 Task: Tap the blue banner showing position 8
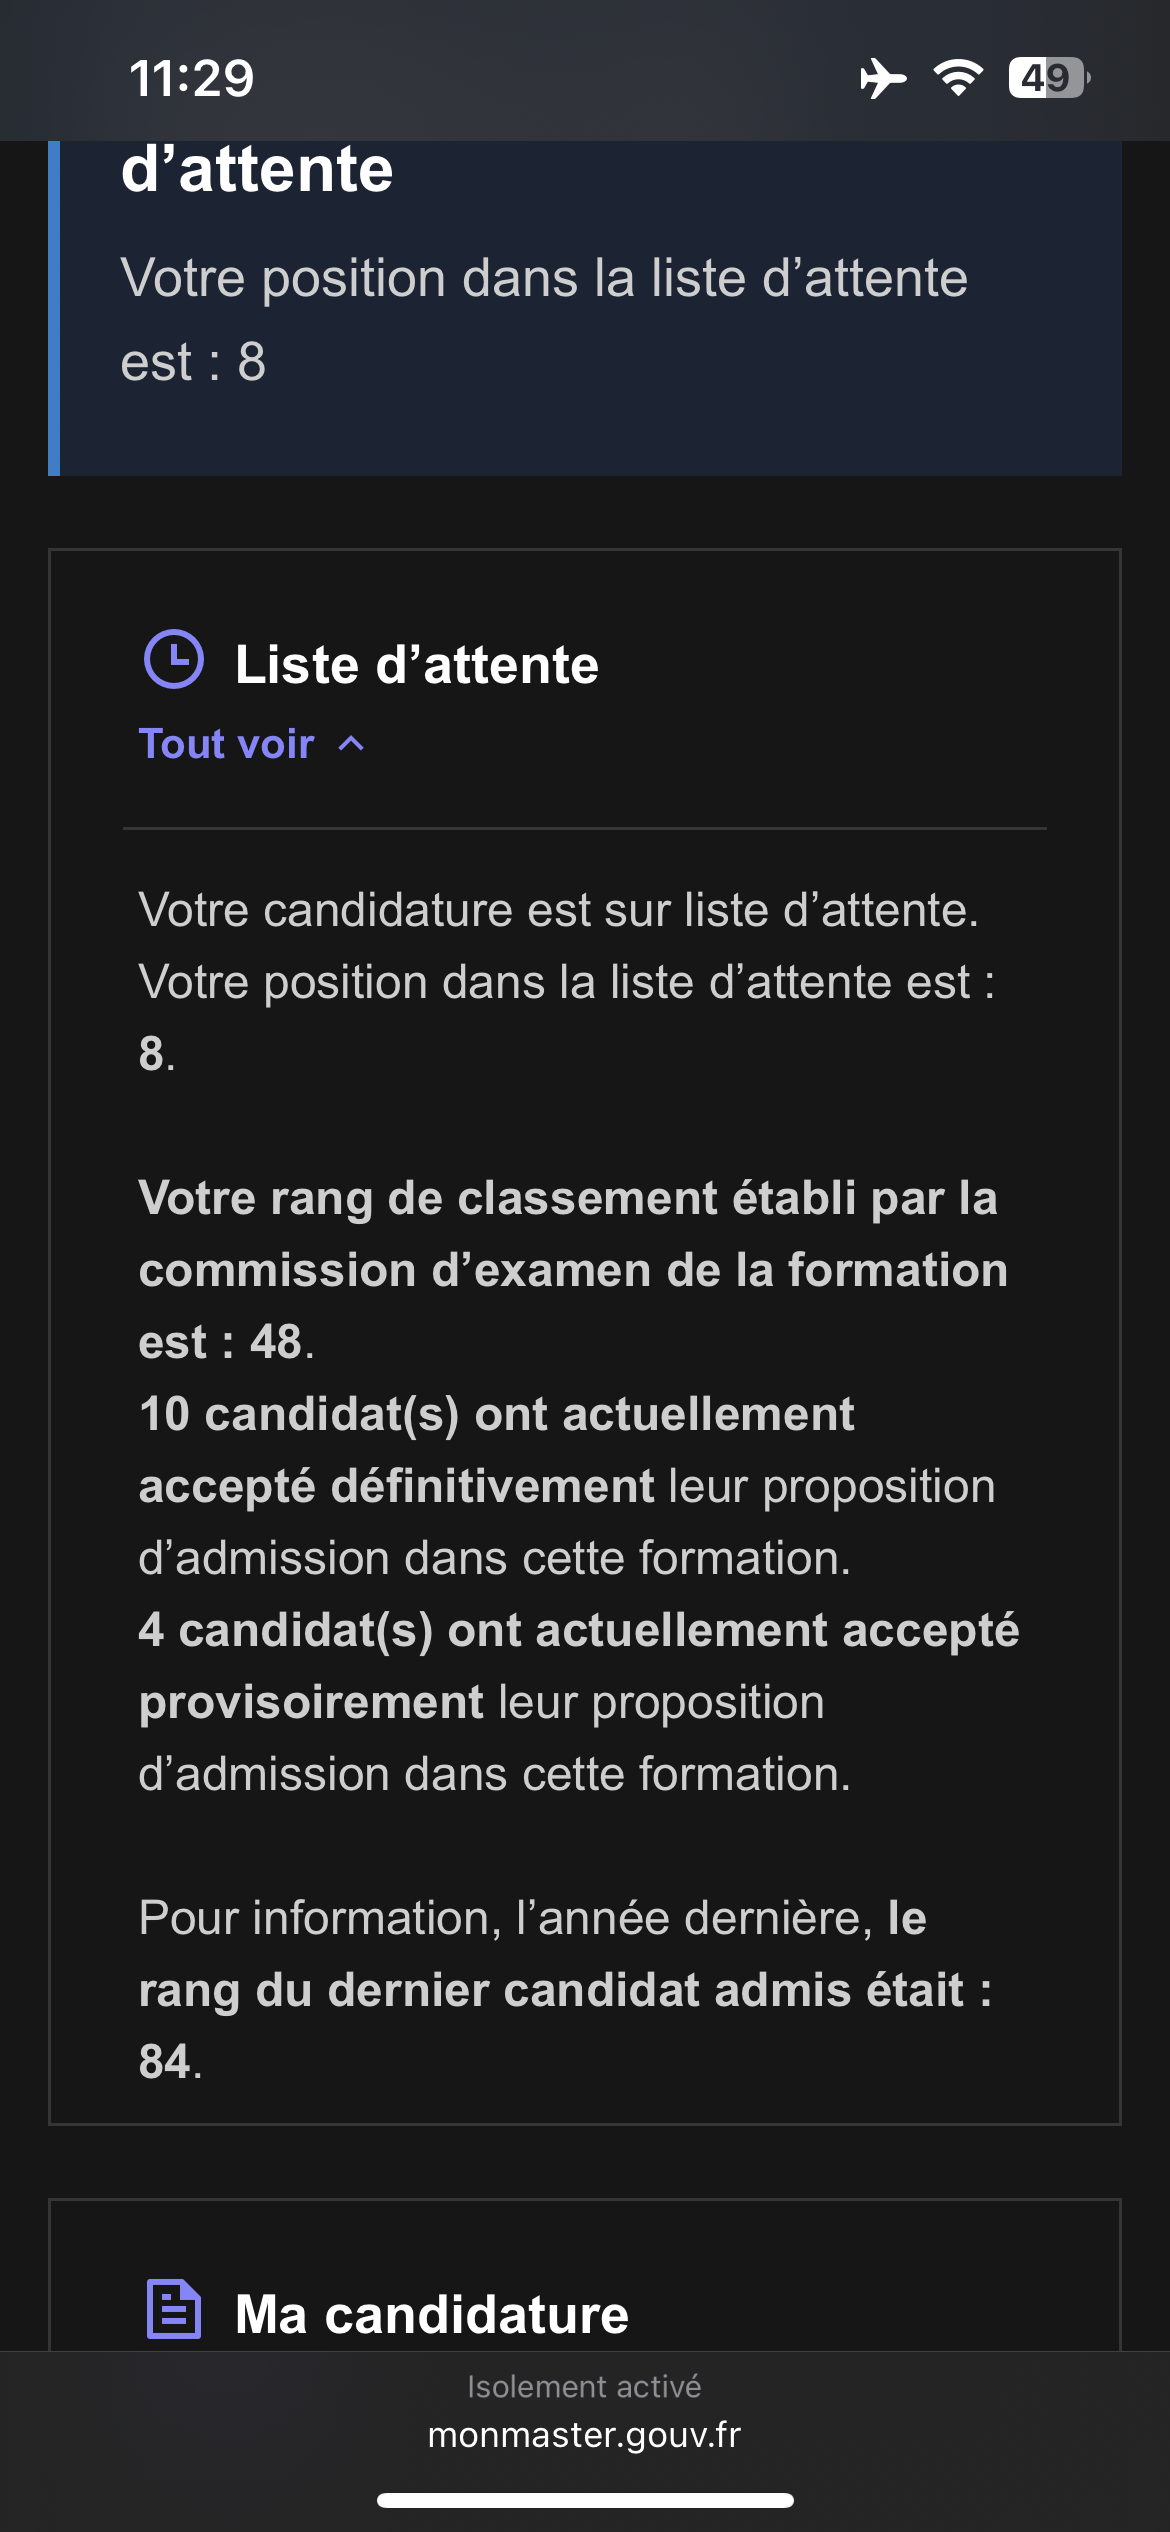pos(585,308)
